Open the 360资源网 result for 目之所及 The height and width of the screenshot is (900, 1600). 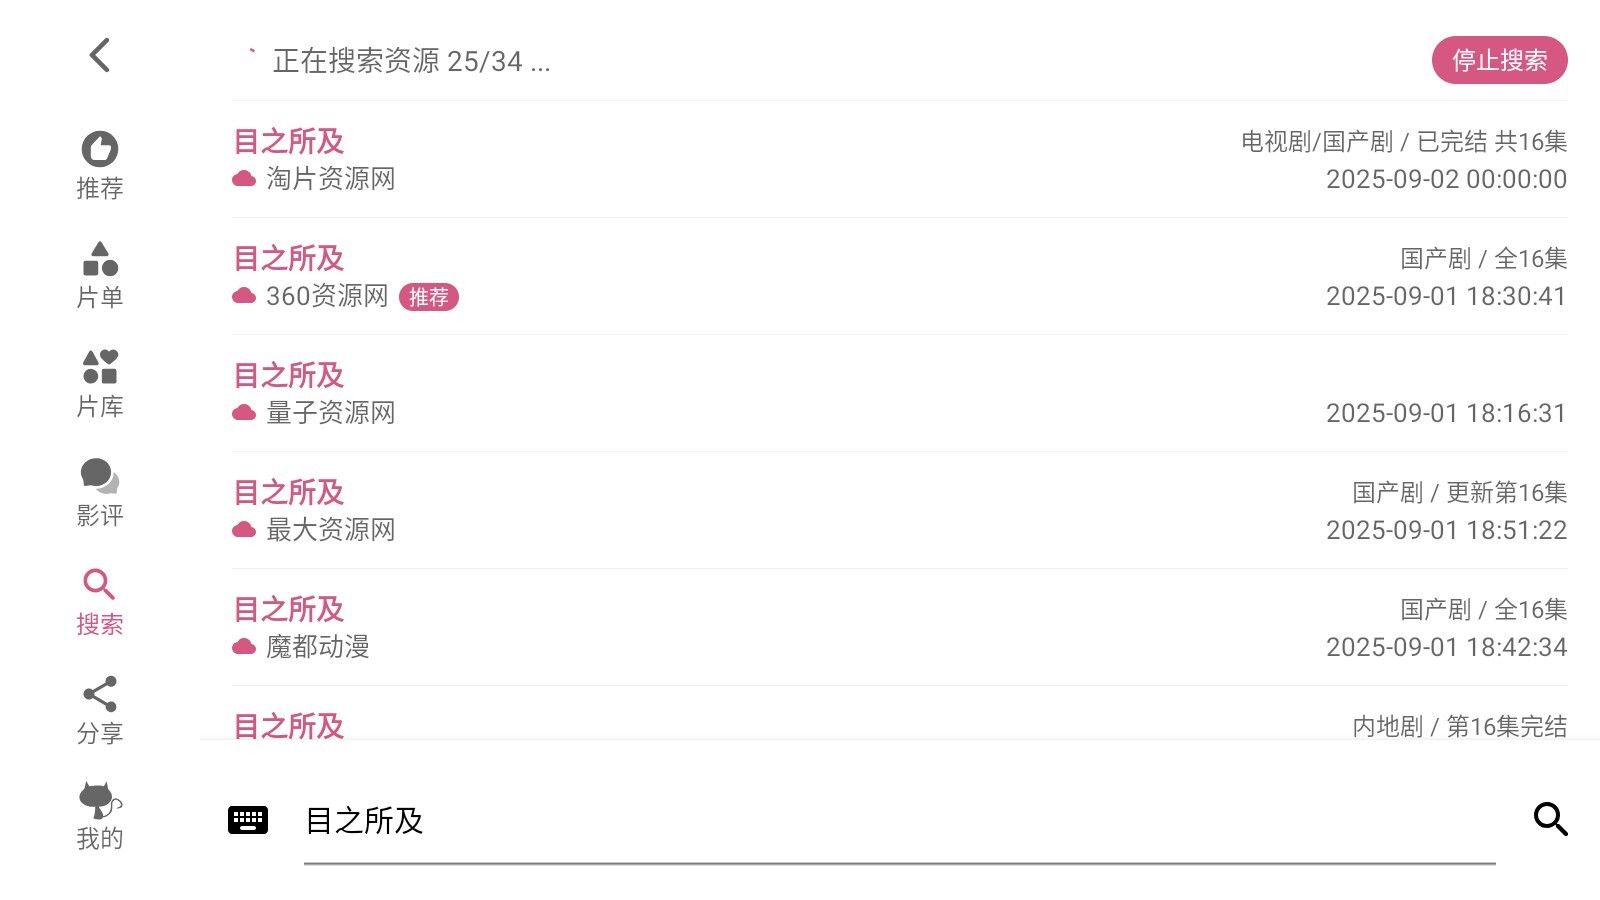(x=898, y=276)
